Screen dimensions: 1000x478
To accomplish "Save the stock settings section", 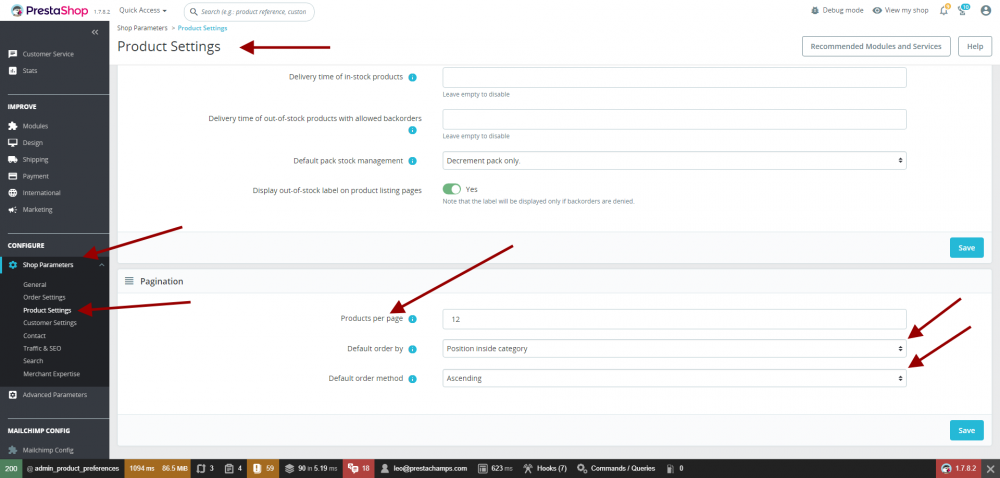I will coord(966,247).
